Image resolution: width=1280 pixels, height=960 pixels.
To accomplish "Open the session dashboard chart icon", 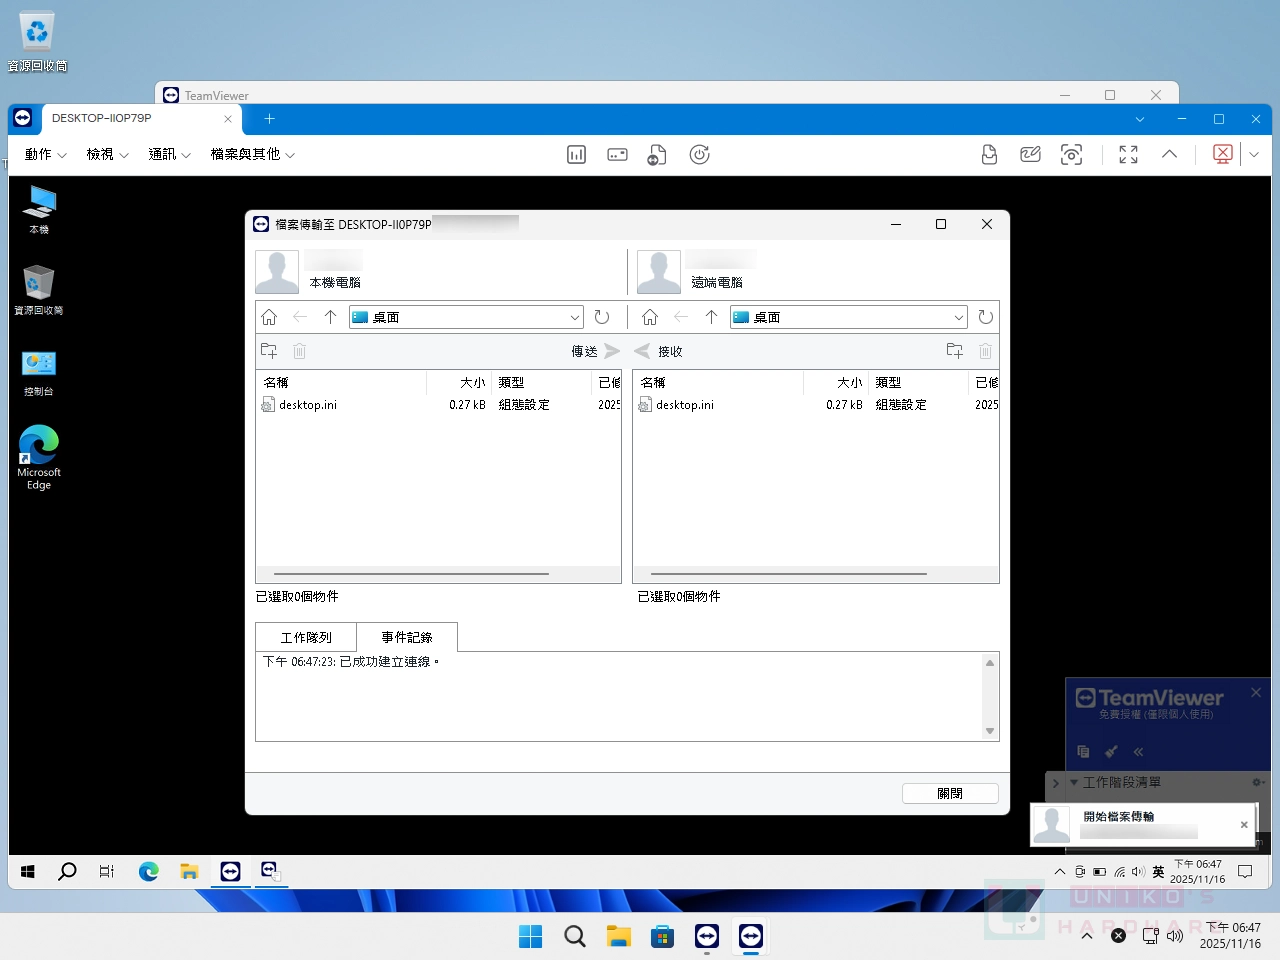I will click(x=576, y=155).
